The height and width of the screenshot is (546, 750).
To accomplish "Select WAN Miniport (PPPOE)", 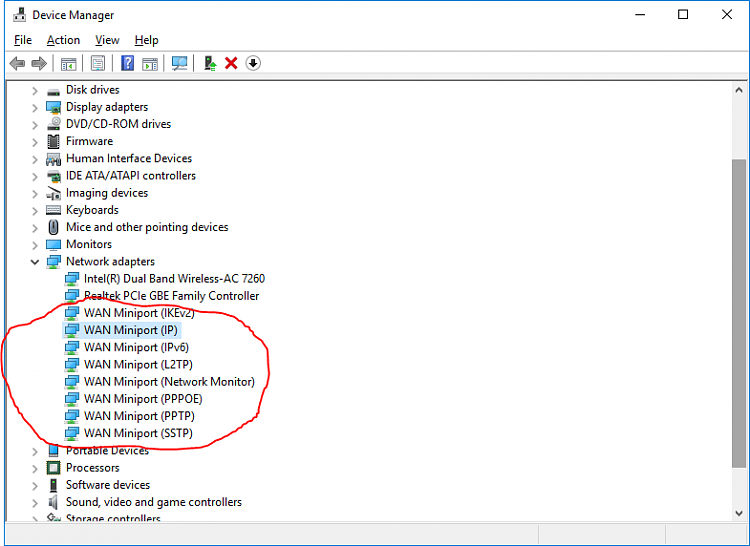I will [x=143, y=399].
